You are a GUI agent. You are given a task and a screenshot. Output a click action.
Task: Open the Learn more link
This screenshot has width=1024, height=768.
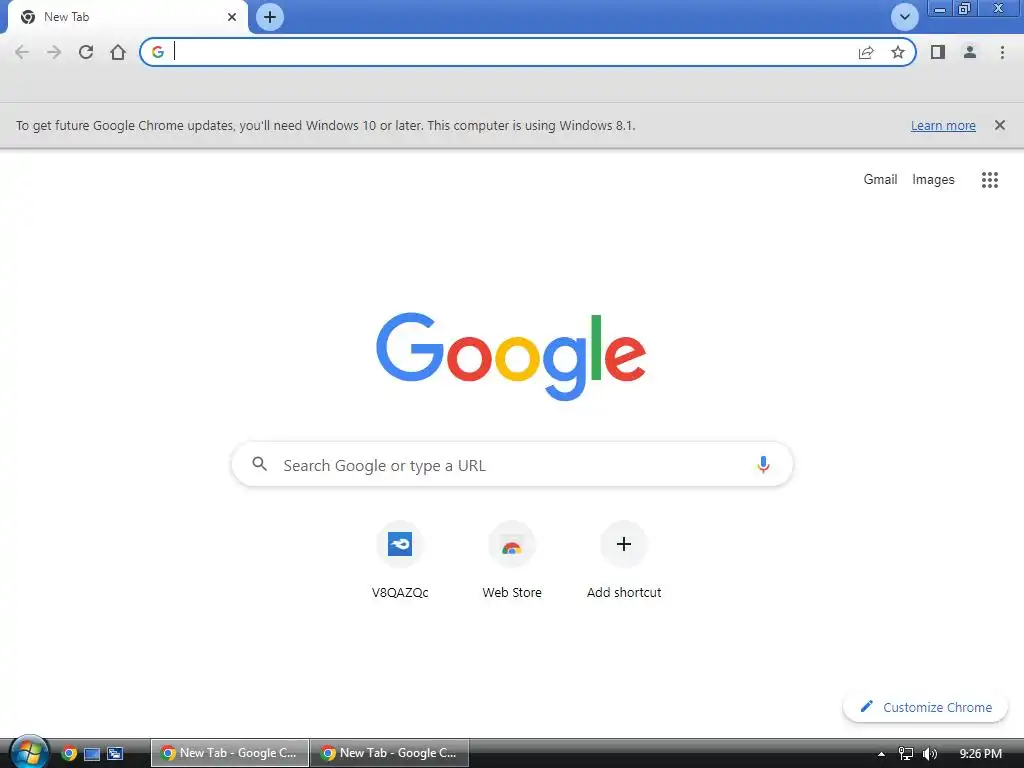coord(943,125)
